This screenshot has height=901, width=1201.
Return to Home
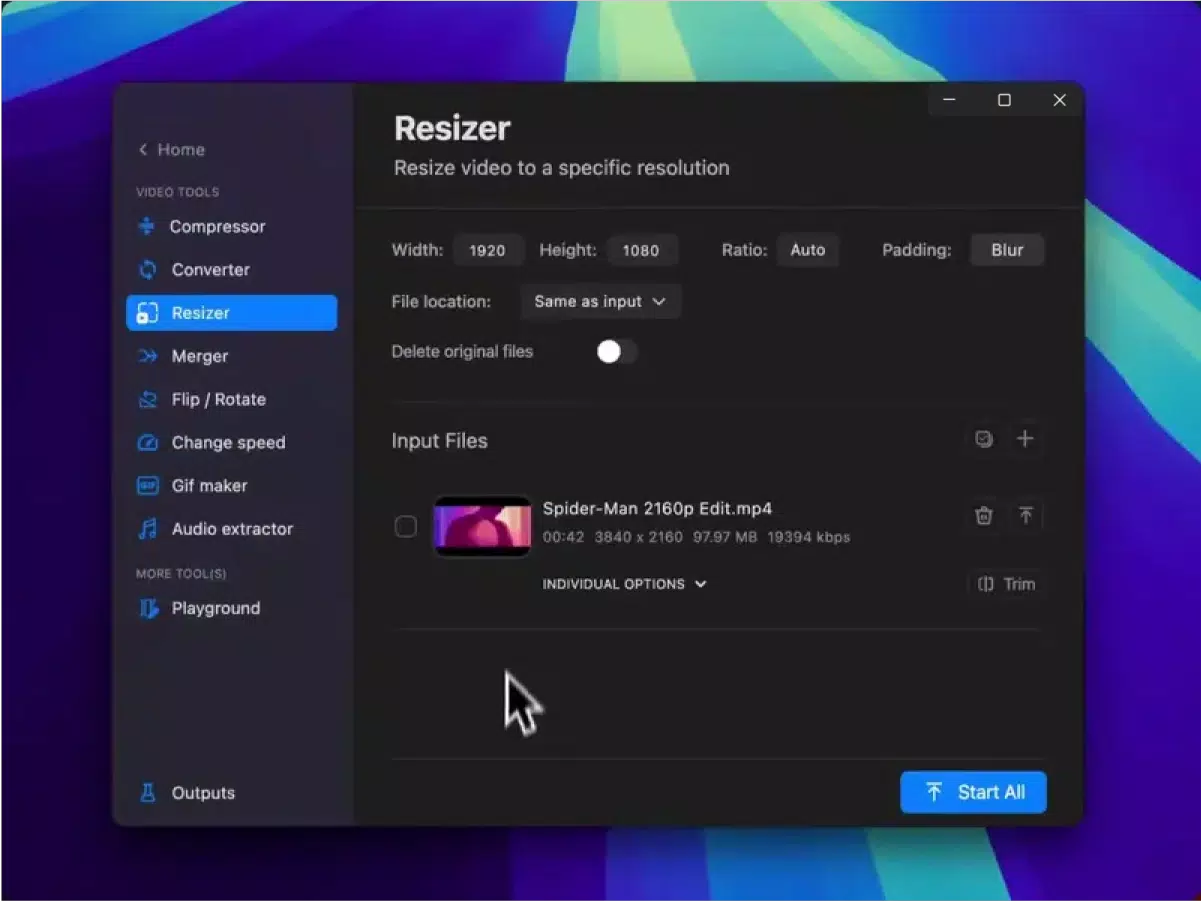click(x=171, y=150)
